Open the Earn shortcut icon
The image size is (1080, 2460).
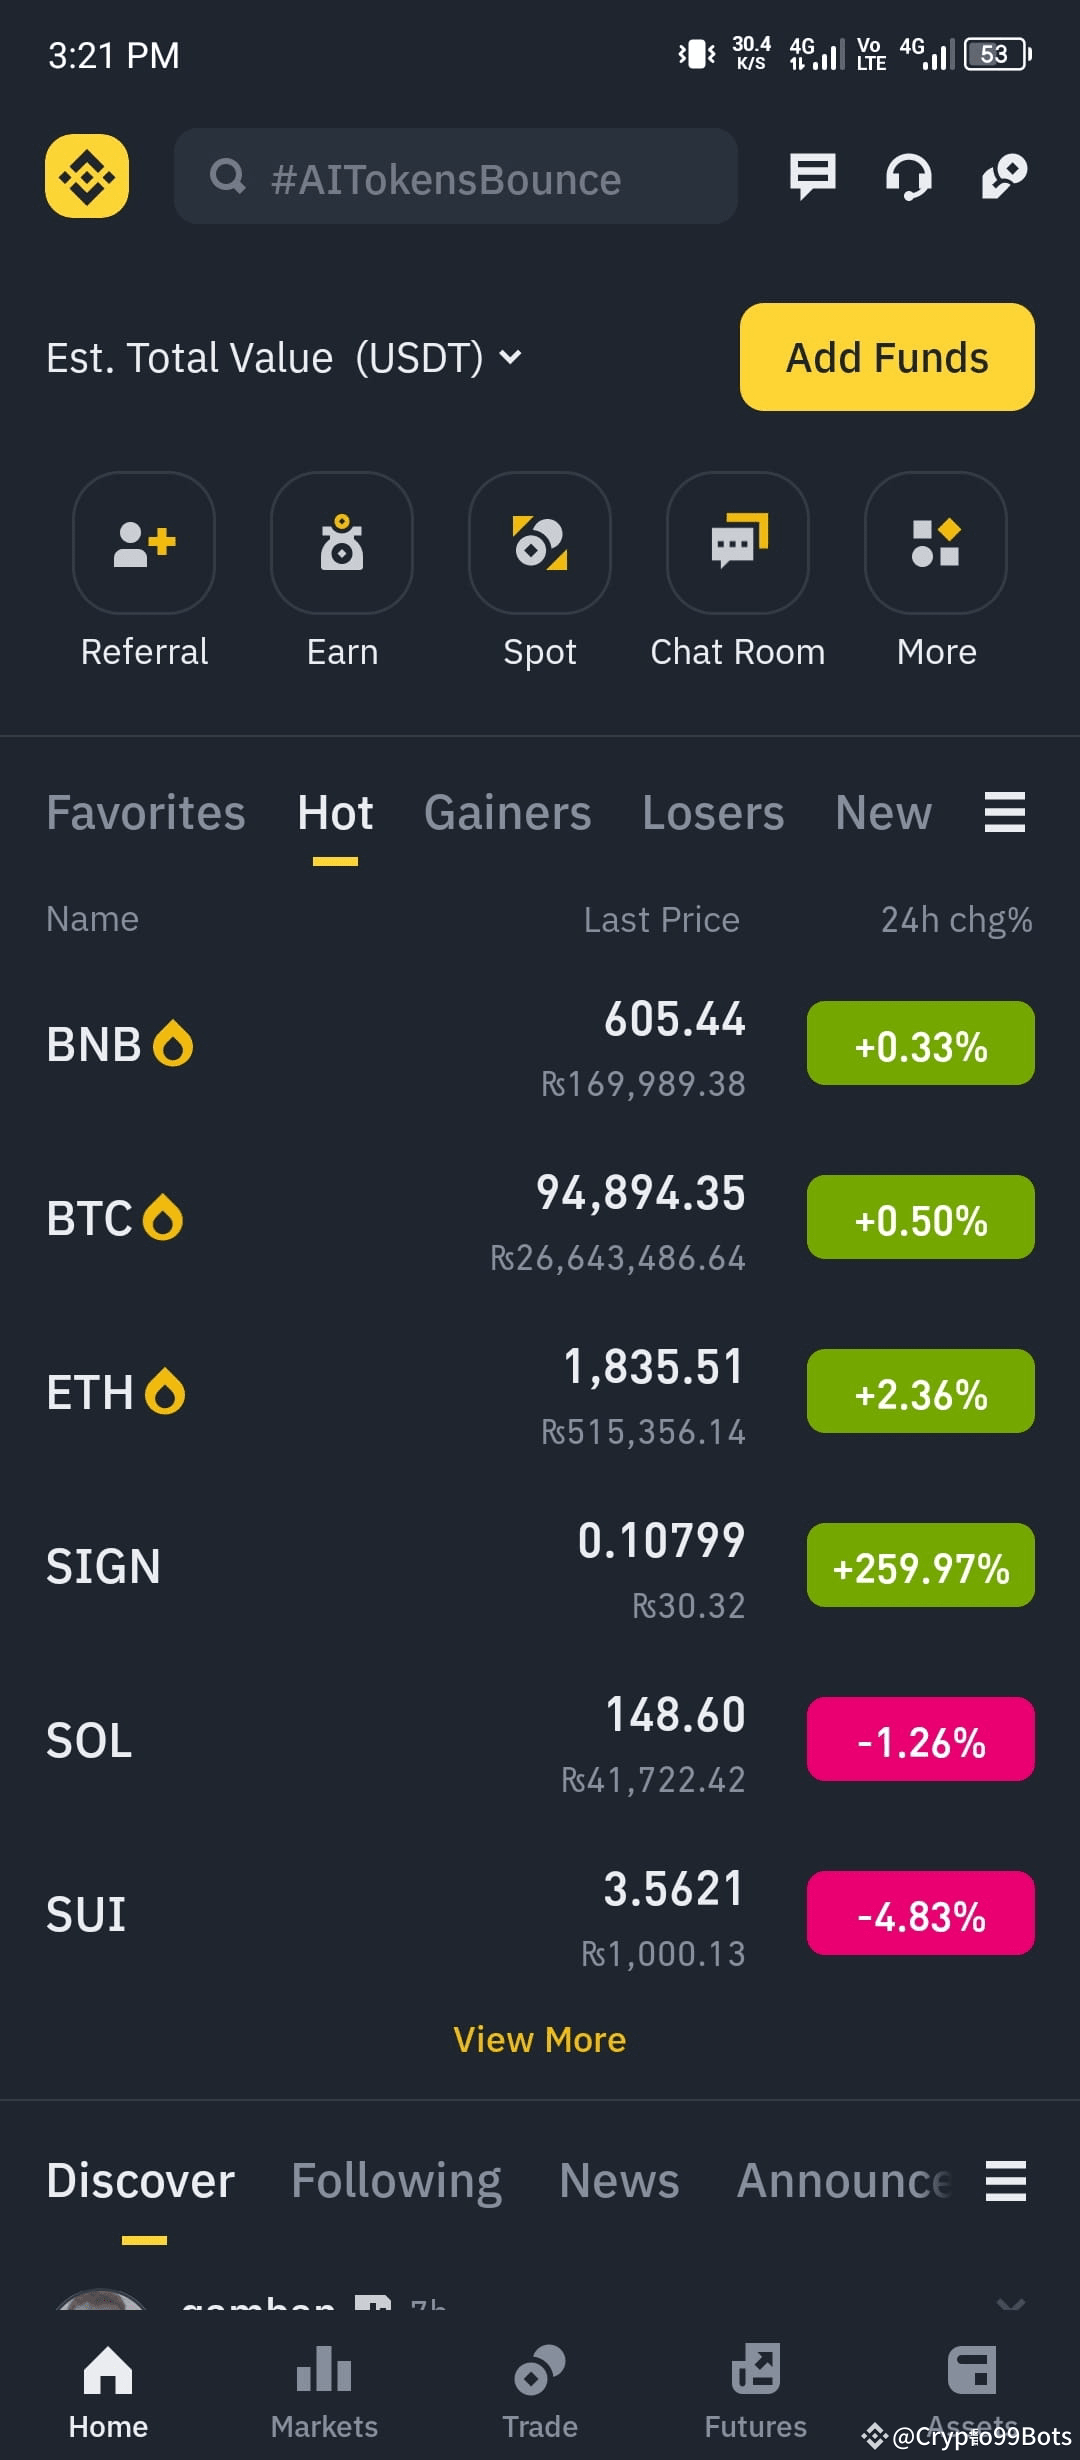(342, 542)
